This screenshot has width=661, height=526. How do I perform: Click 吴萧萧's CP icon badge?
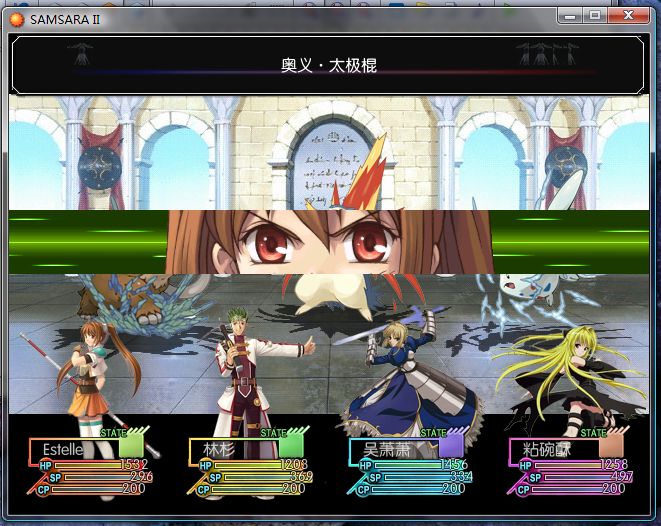tap(363, 490)
